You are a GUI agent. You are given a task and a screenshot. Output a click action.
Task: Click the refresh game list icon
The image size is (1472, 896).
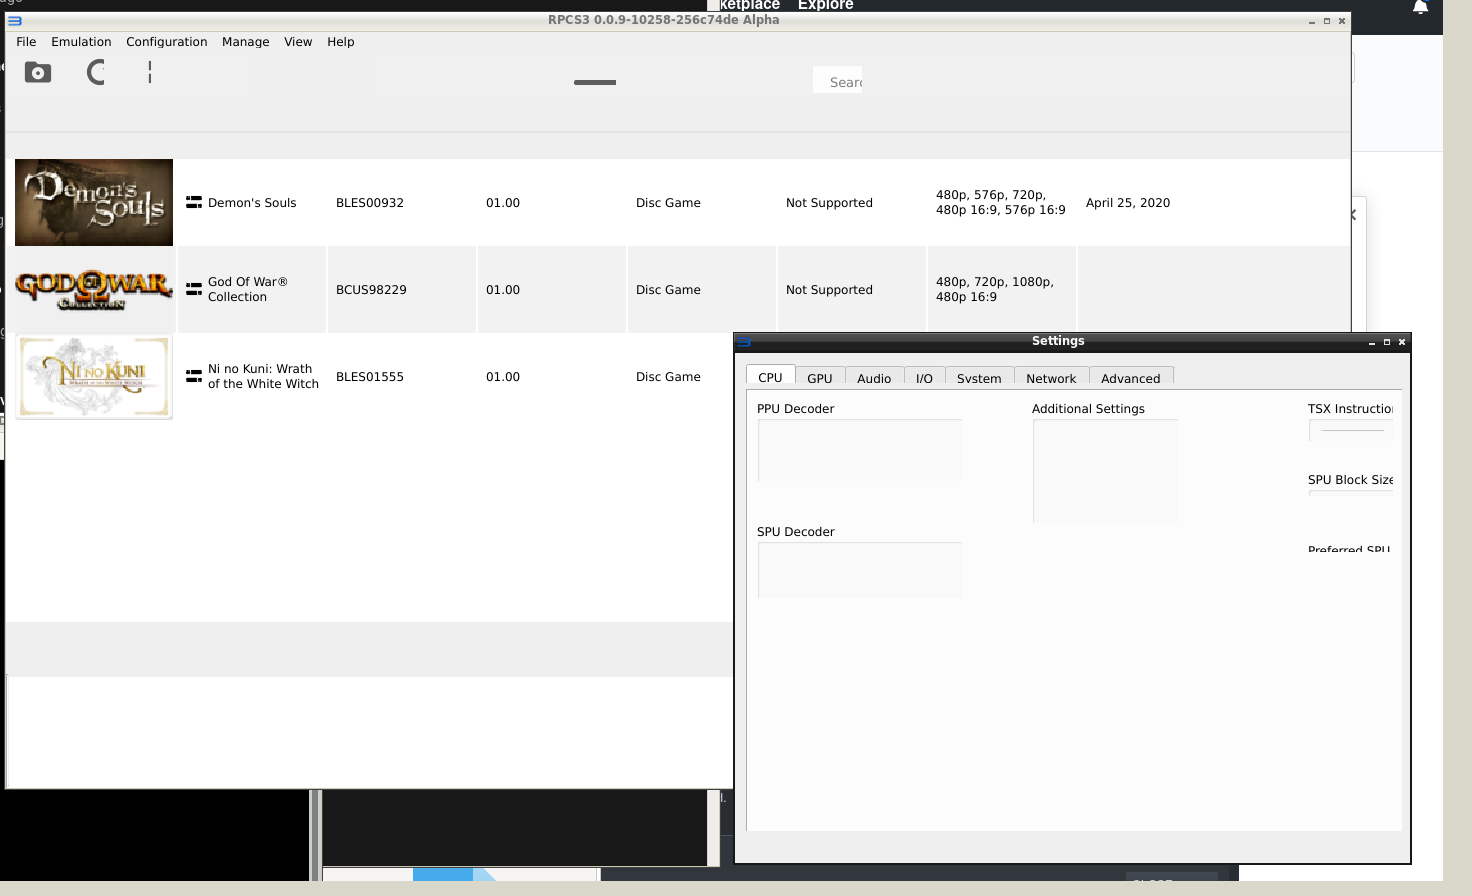click(x=96, y=72)
